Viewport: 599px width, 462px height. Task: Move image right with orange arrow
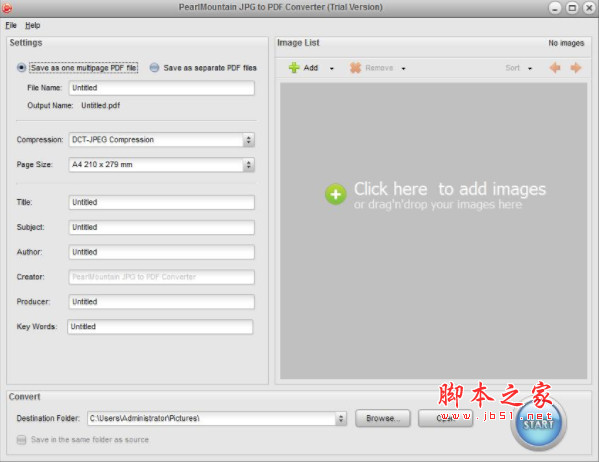(x=576, y=68)
